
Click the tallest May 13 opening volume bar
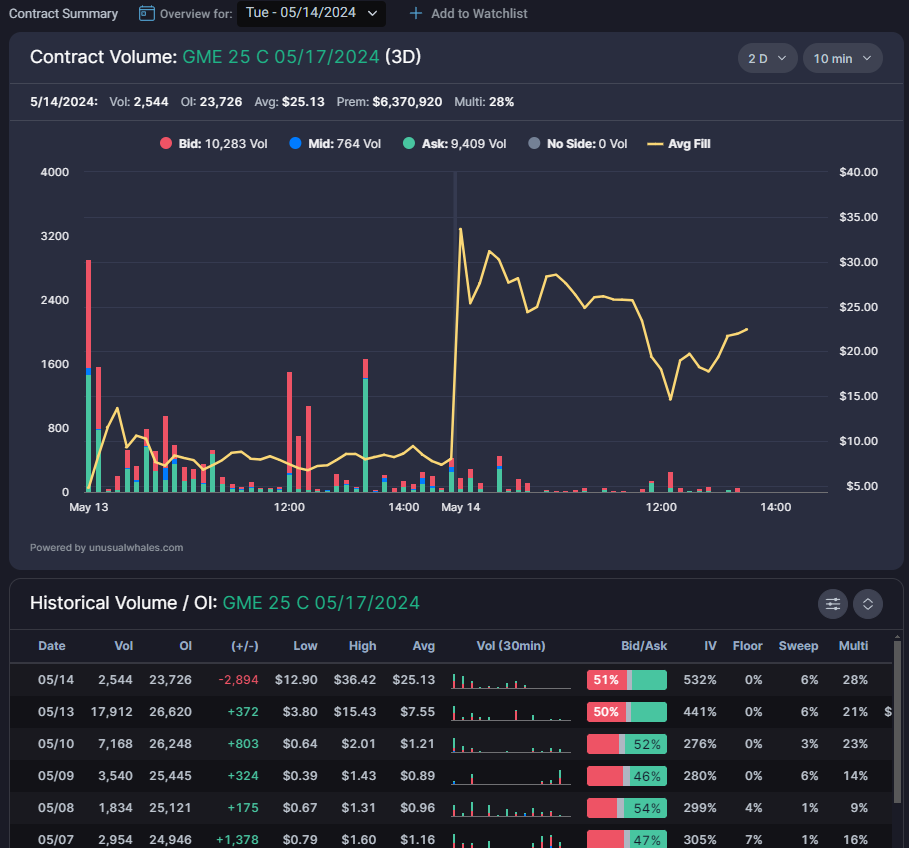point(89,376)
